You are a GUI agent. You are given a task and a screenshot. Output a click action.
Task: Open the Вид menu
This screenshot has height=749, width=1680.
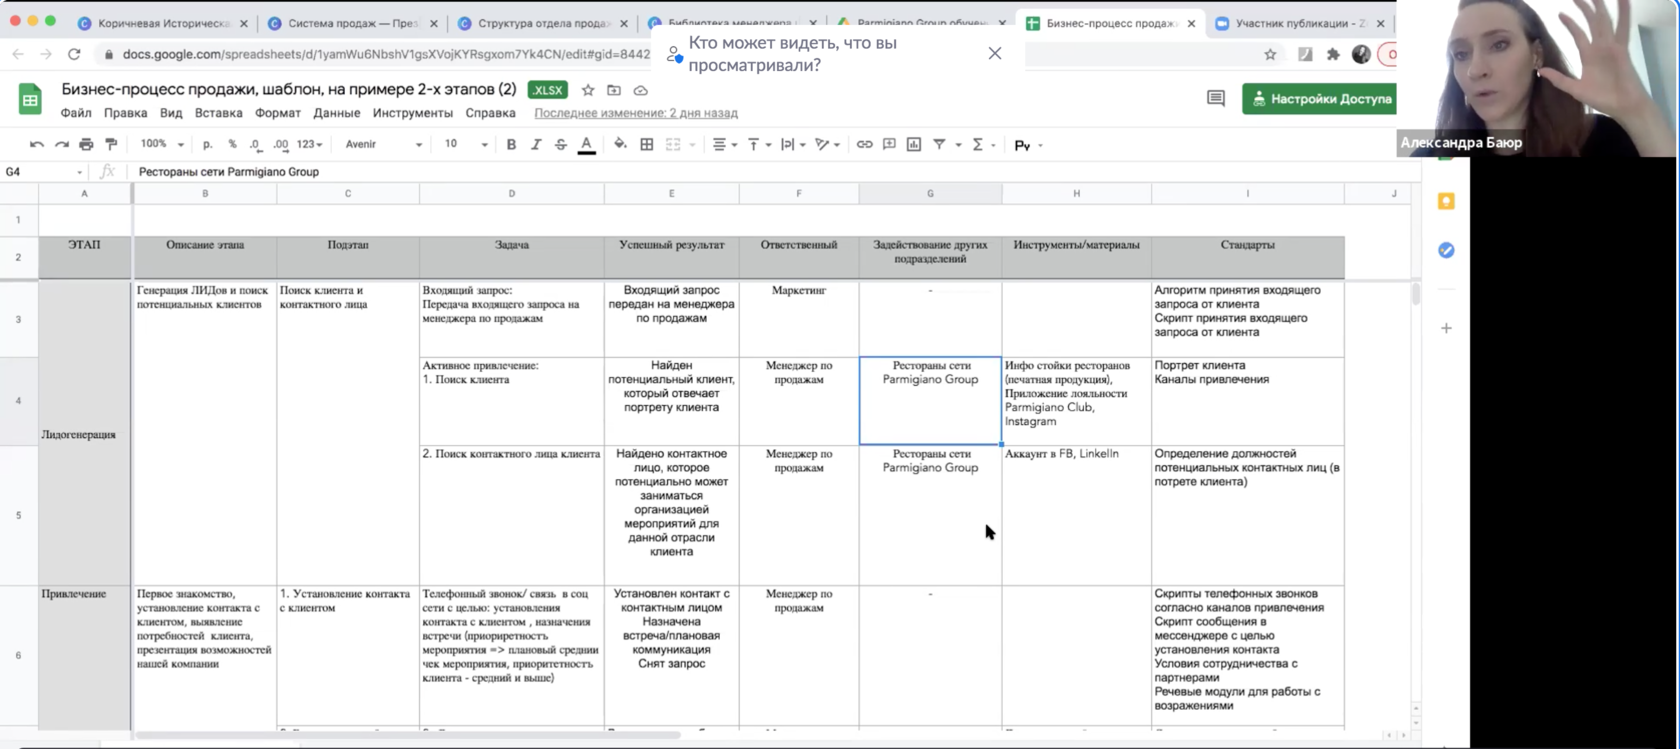pyautogui.click(x=171, y=113)
